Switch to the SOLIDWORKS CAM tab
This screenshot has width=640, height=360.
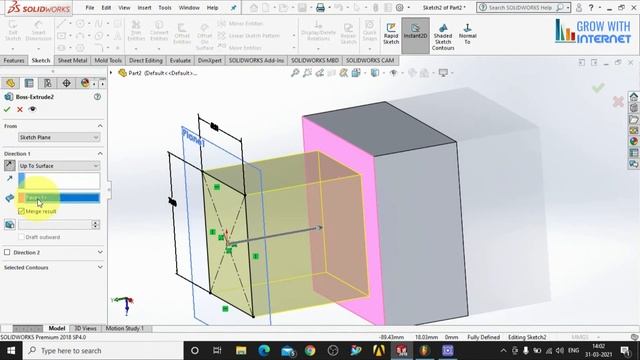370,60
